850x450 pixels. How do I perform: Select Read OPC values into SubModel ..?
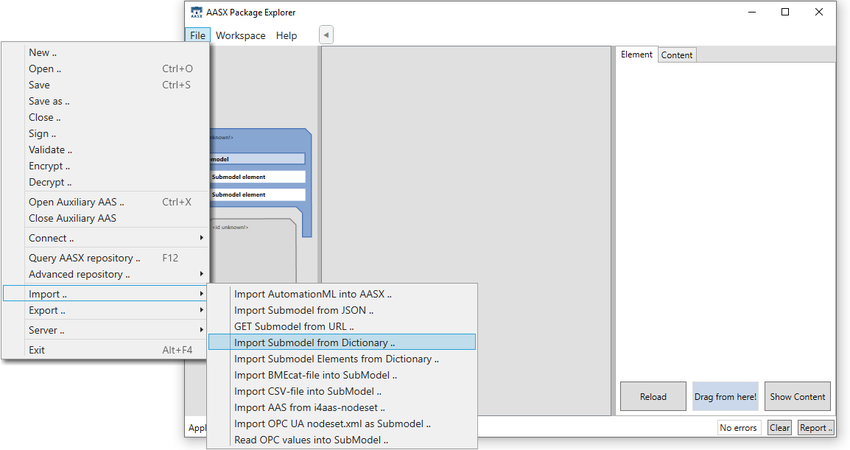tap(342, 440)
